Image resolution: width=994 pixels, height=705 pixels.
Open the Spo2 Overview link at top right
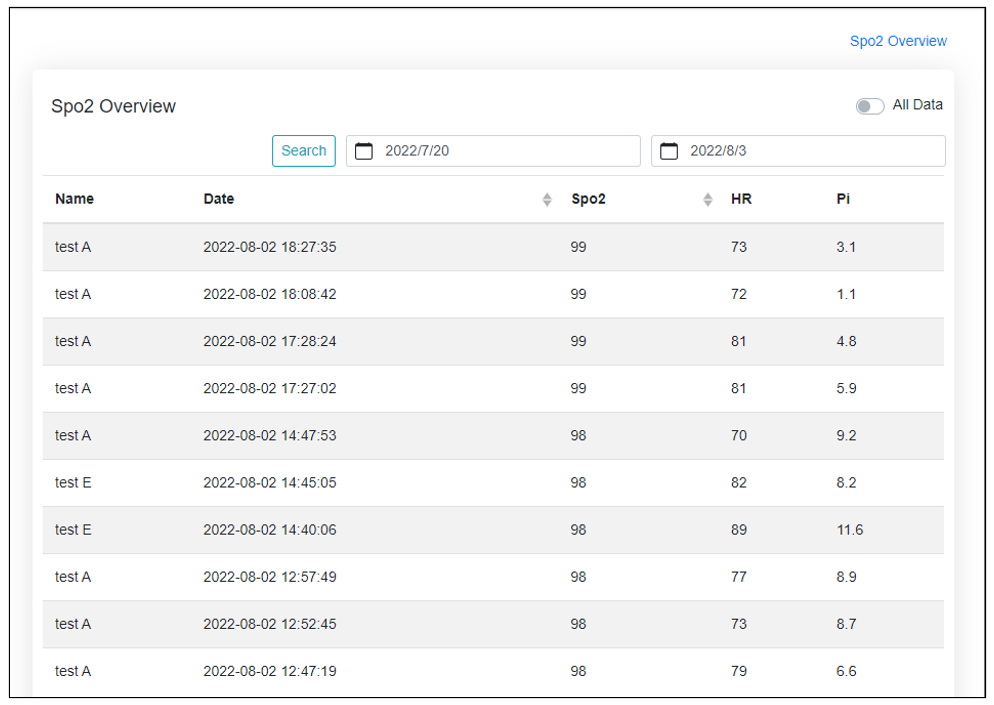898,41
